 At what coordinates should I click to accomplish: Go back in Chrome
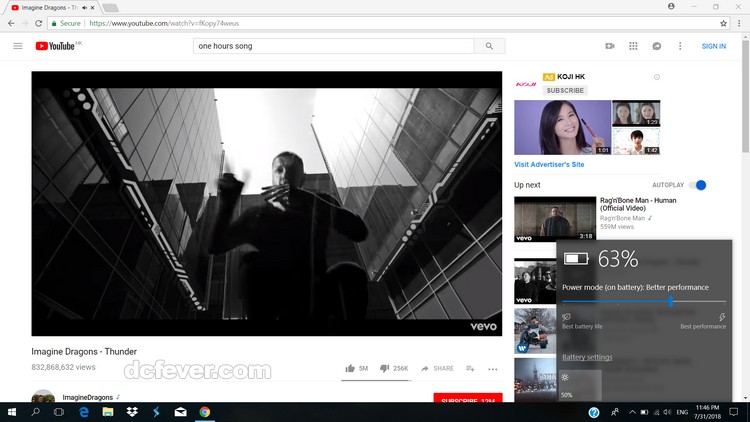11,23
